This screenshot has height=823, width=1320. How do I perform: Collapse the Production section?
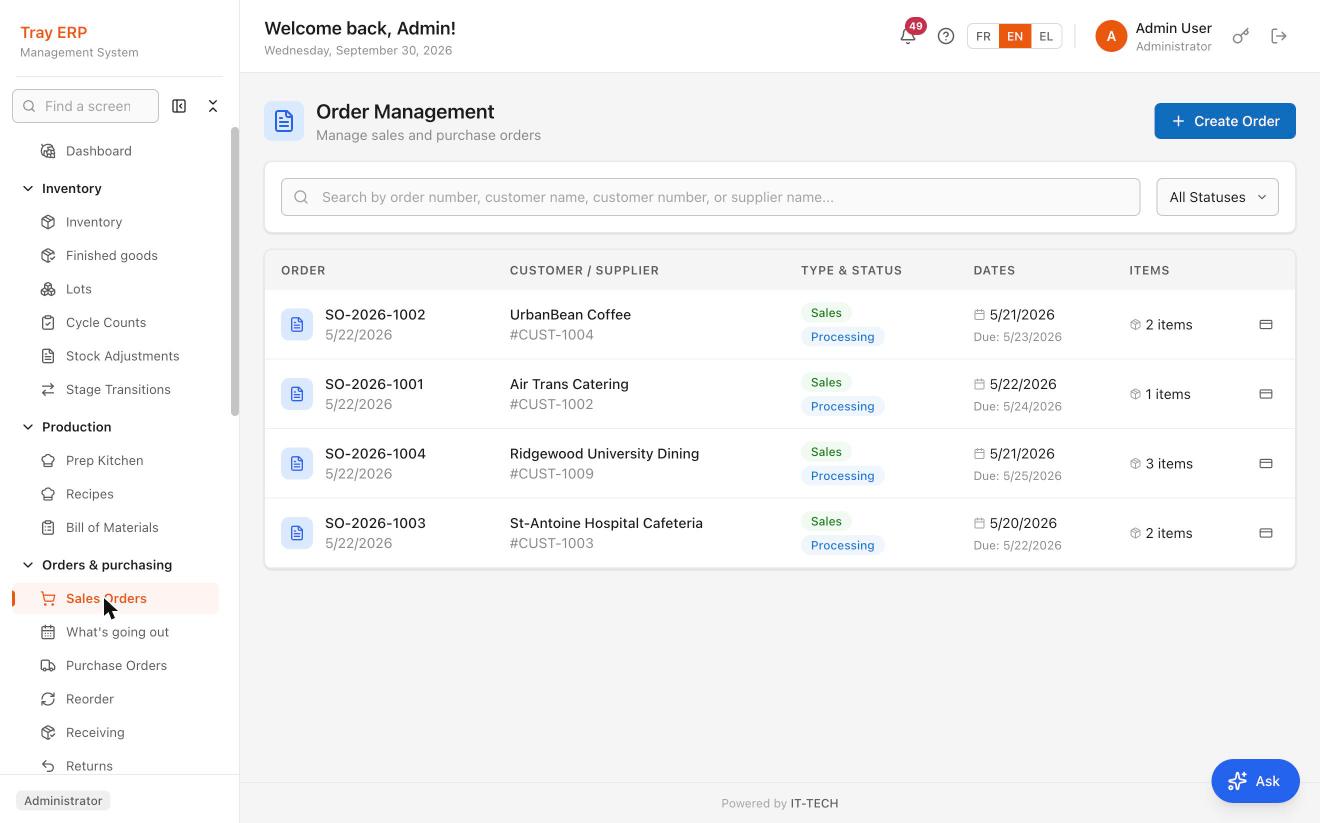coord(66,426)
